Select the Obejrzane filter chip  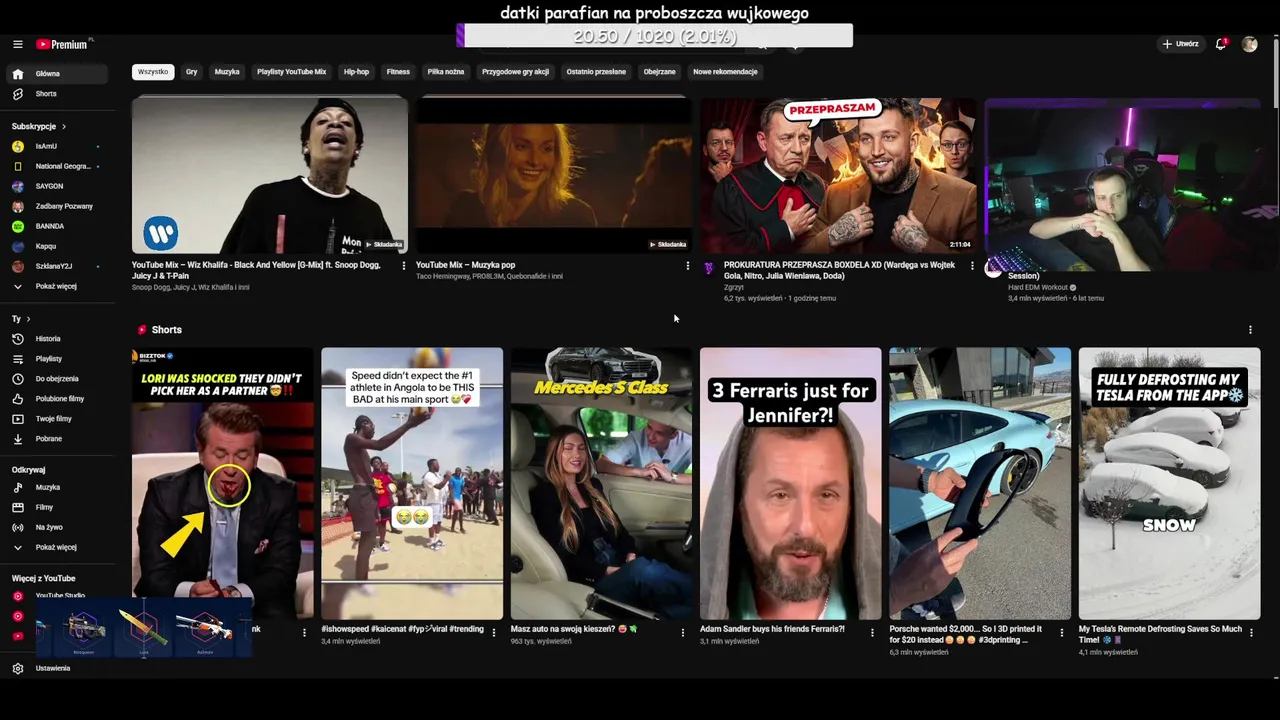click(x=659, y=72)
